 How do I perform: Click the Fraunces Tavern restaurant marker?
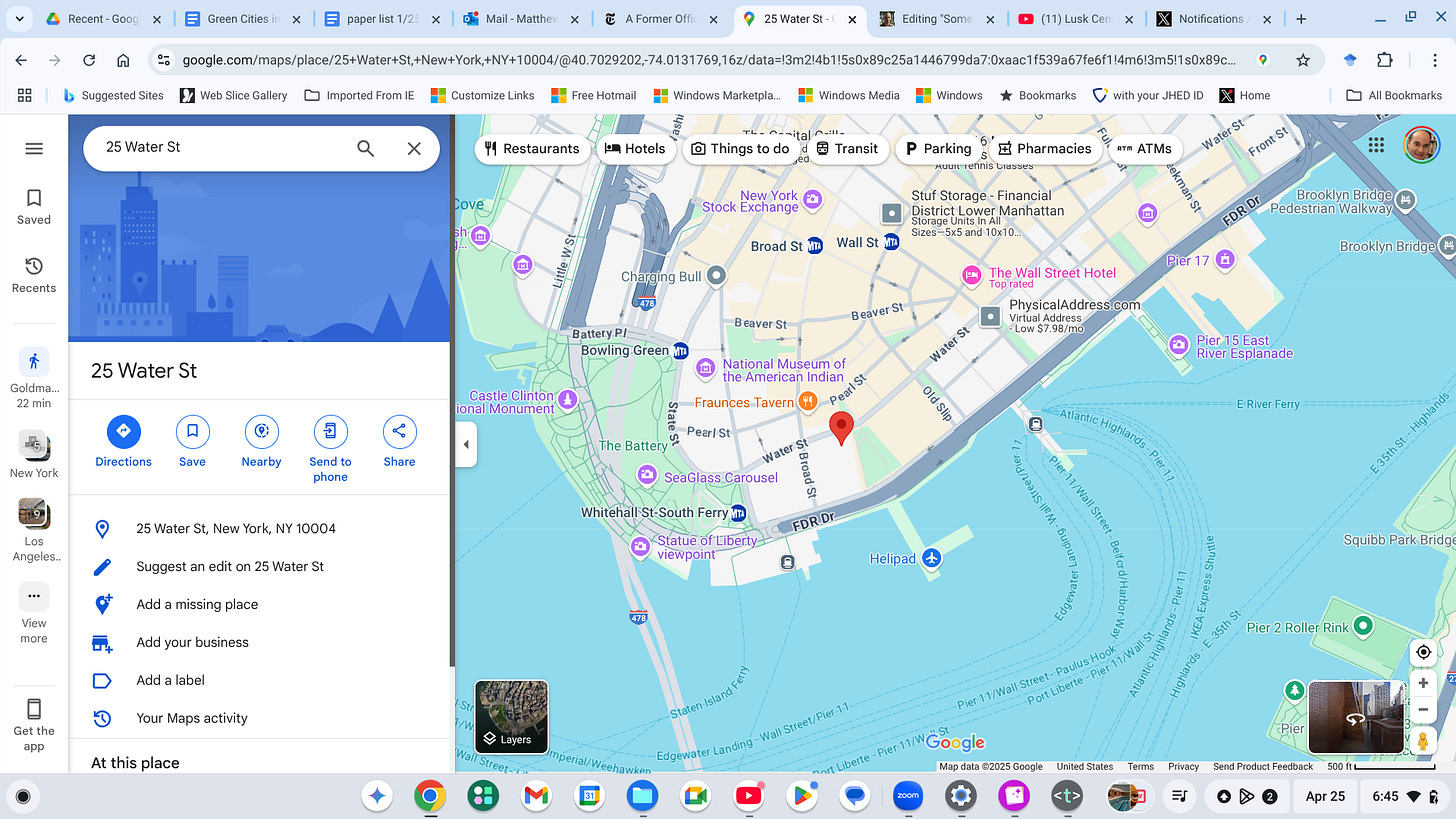[808, 402]
